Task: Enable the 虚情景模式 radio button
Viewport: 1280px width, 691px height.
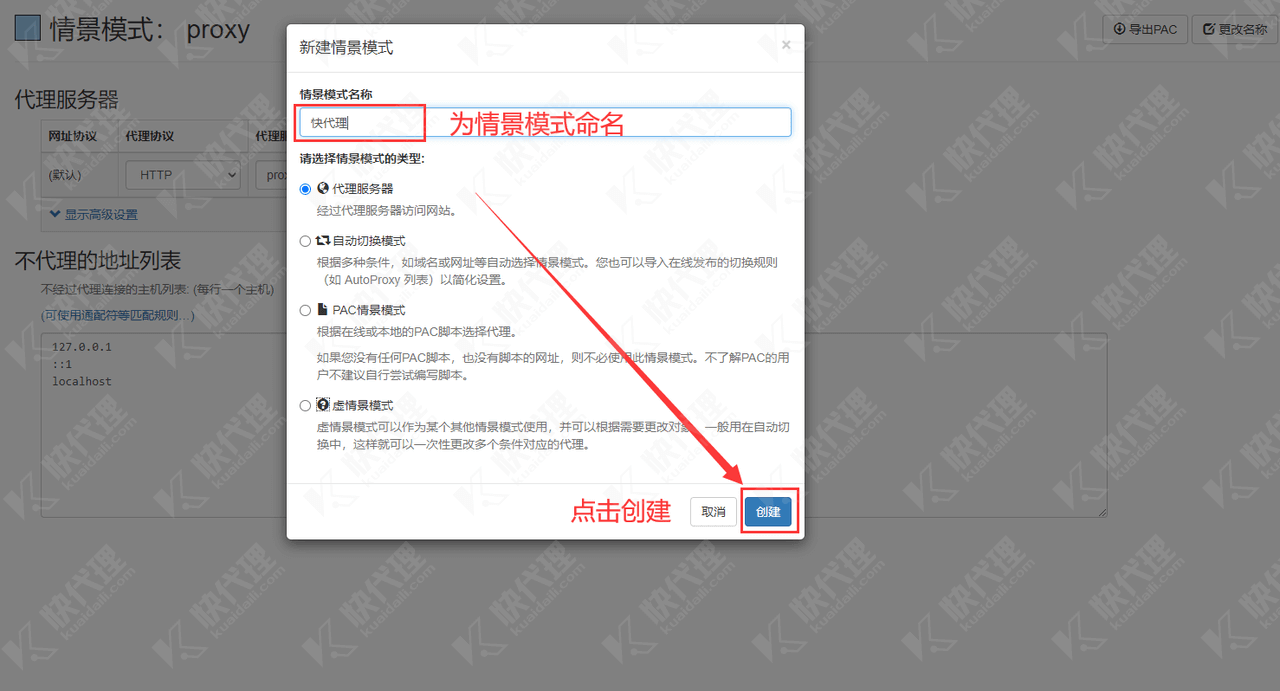Action: [x=306, y=406]
